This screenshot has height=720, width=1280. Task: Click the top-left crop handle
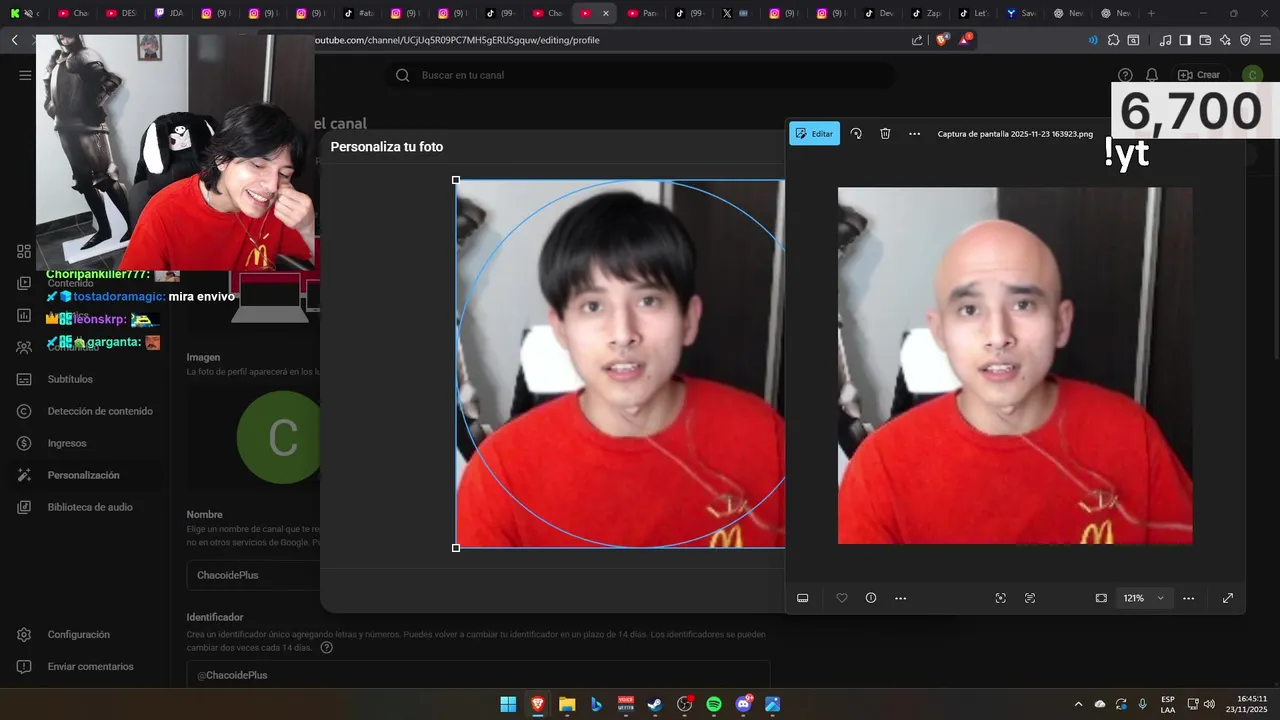tap(456, 180)
